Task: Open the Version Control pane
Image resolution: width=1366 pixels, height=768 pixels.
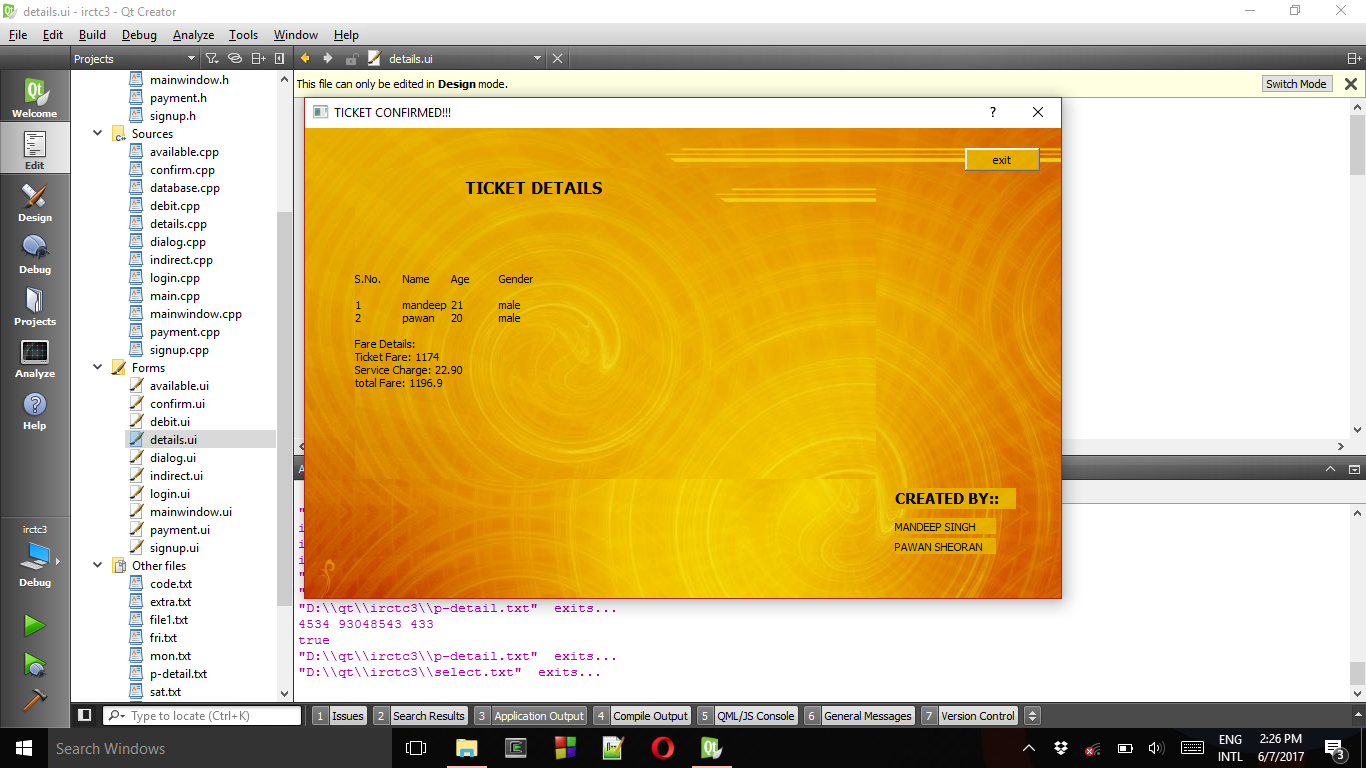Action: (x=970, y=715)
